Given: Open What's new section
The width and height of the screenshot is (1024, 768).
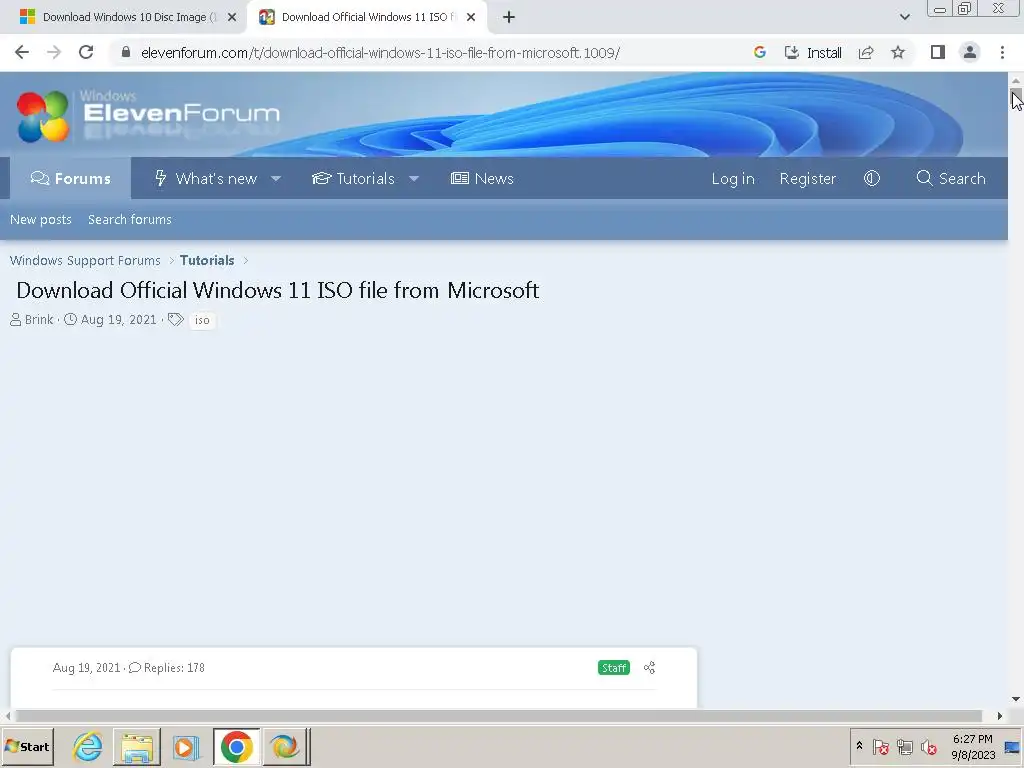Looking at the screenshot, I should click(206, 178).
